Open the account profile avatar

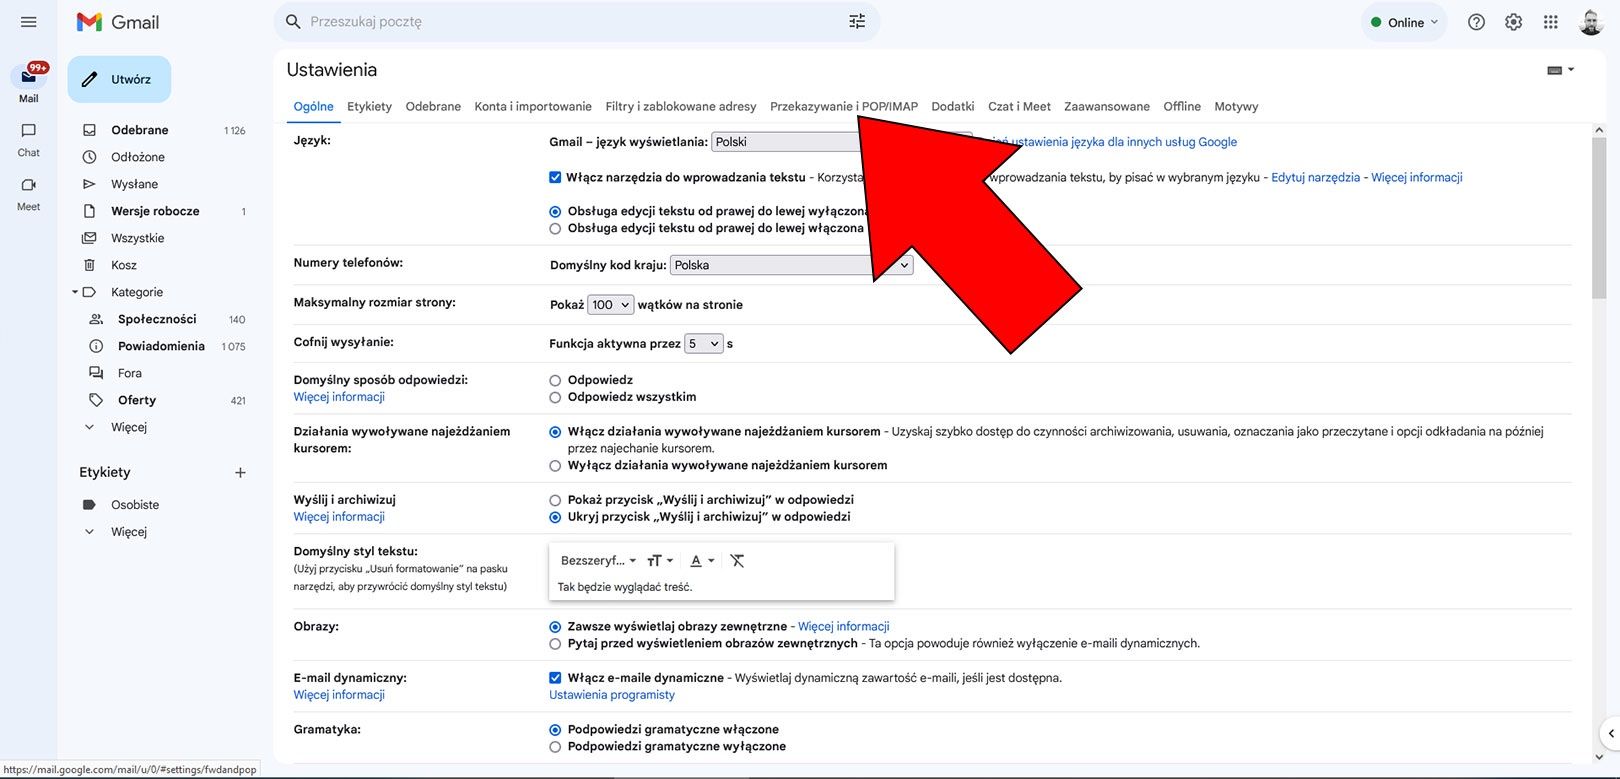click(x=1591, y=22)
